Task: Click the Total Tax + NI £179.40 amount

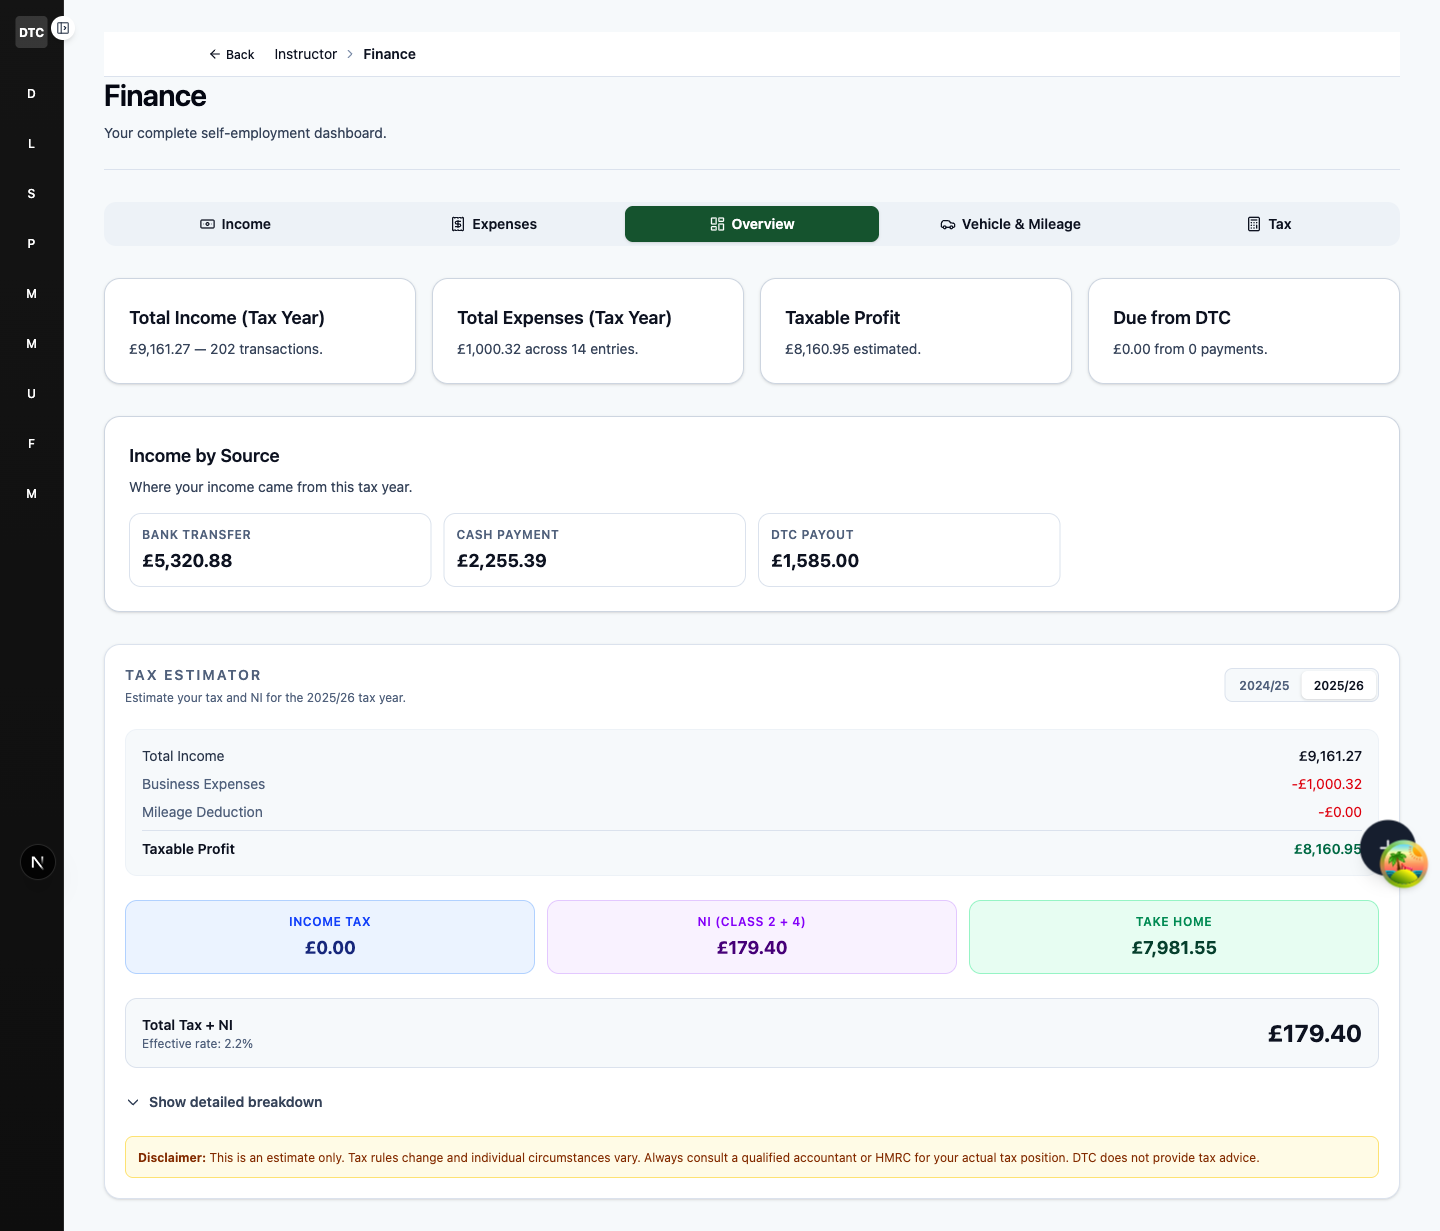Action: [x=1314, y=1034]
